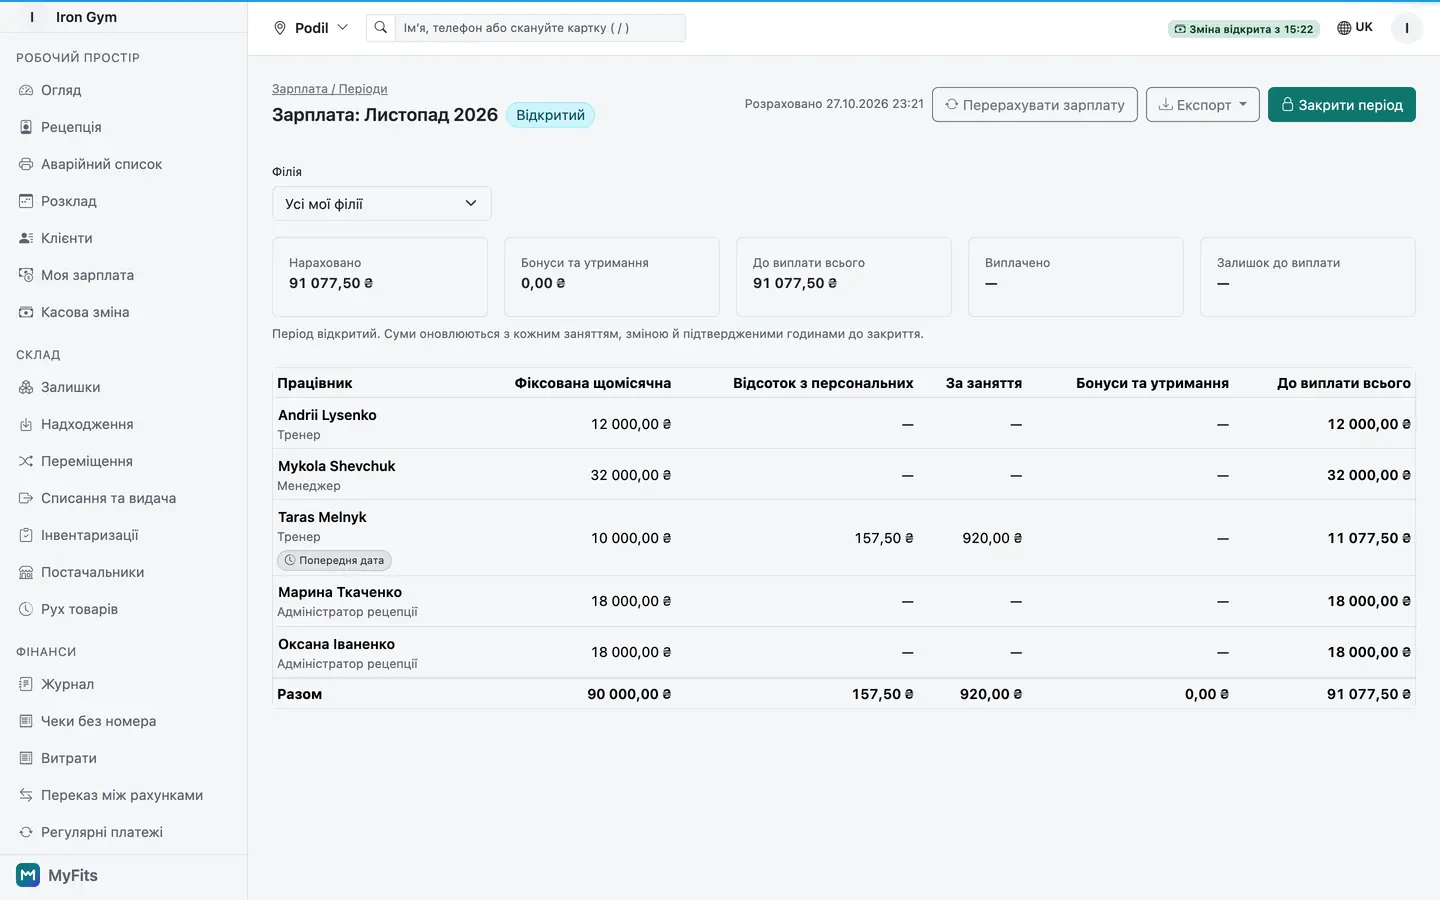Click the Рецепція sidebar icon
This screenshot has height=900, width=1440.
(x=26, y=127)
